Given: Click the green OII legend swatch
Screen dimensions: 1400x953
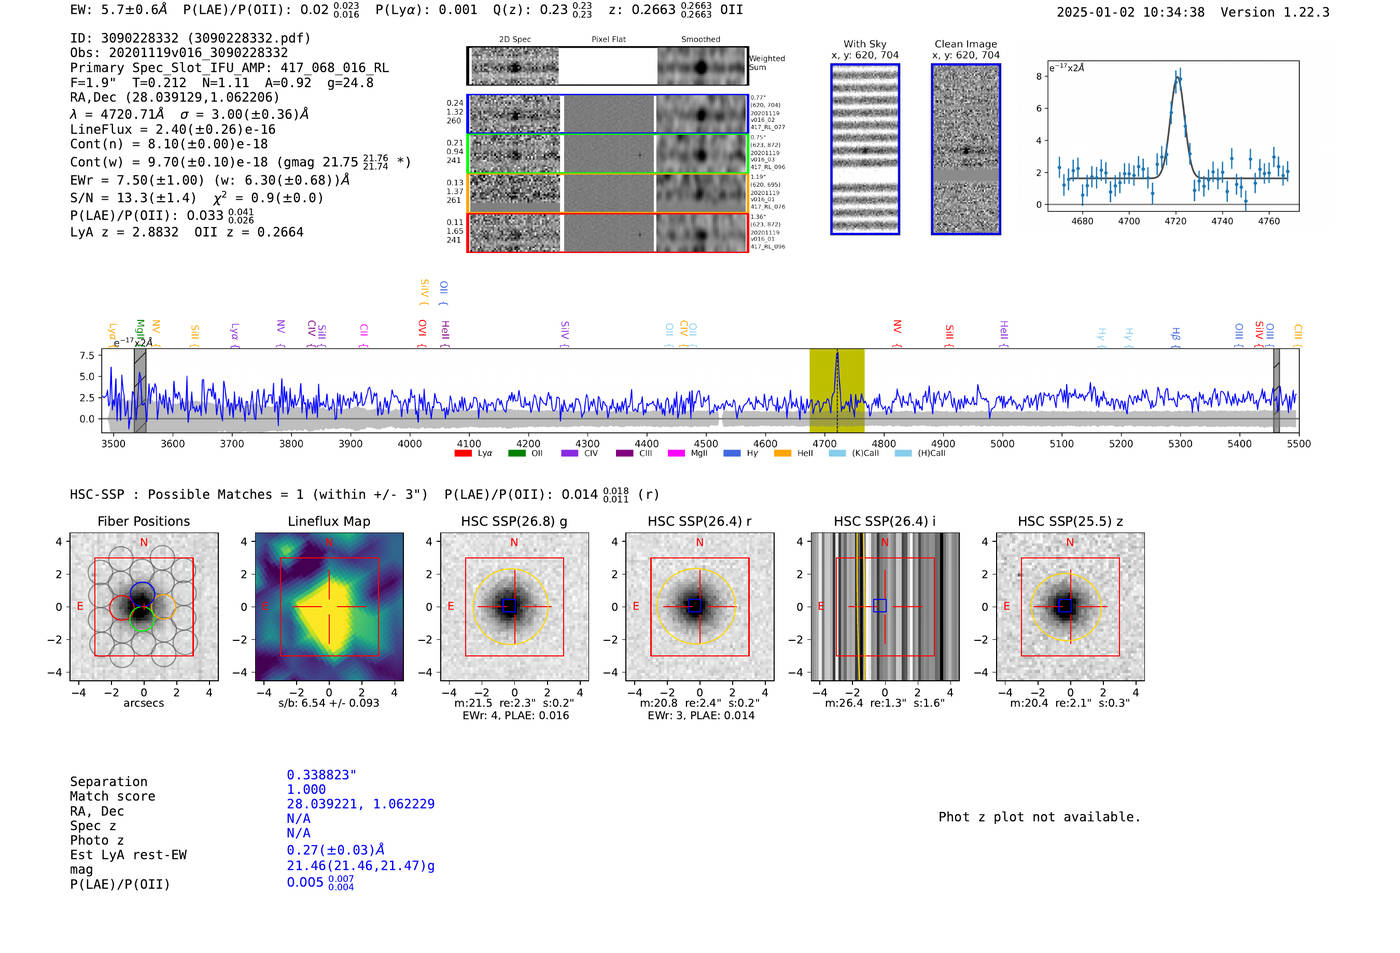Looking at the screenshot, I should pyautogui.click(x=516, y=453).
